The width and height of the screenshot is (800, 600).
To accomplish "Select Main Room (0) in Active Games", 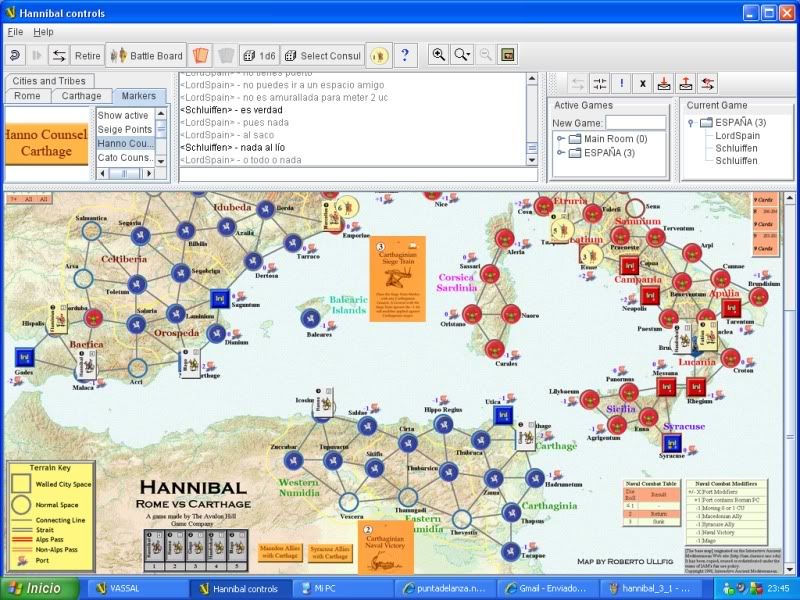I will (615, 139).
